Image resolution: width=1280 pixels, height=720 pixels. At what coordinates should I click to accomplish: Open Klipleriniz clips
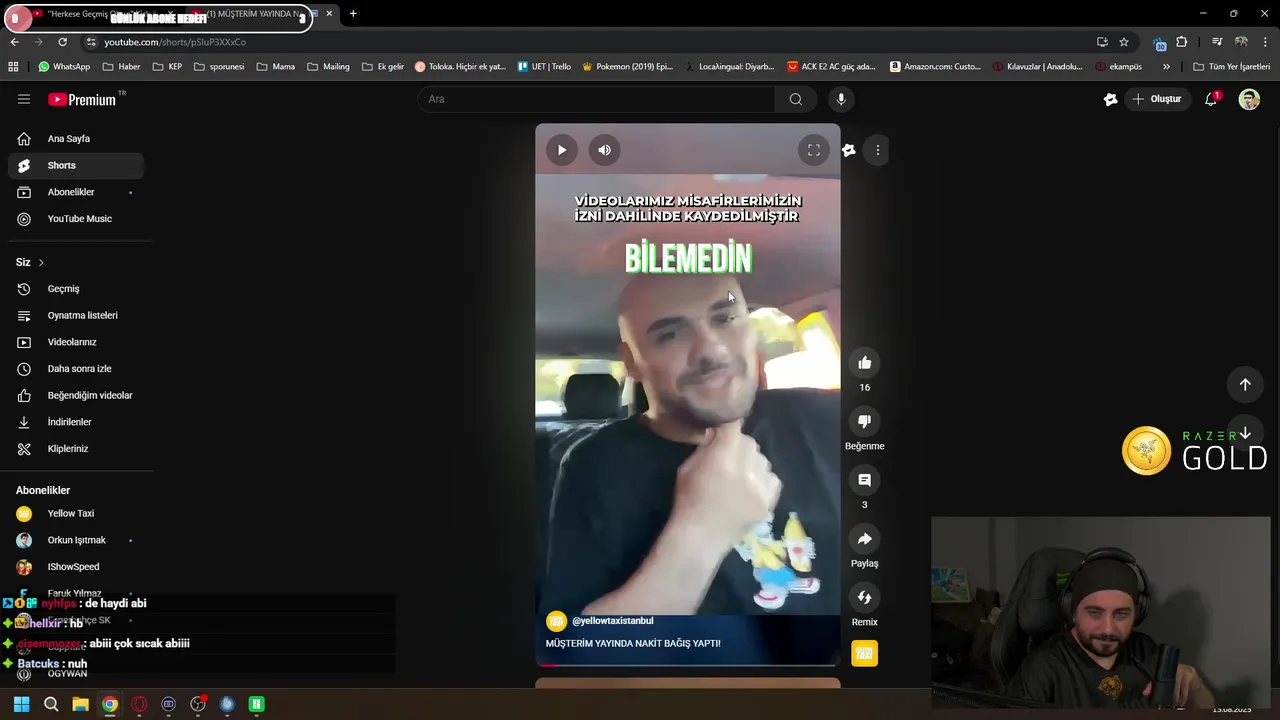click(76, 449)
